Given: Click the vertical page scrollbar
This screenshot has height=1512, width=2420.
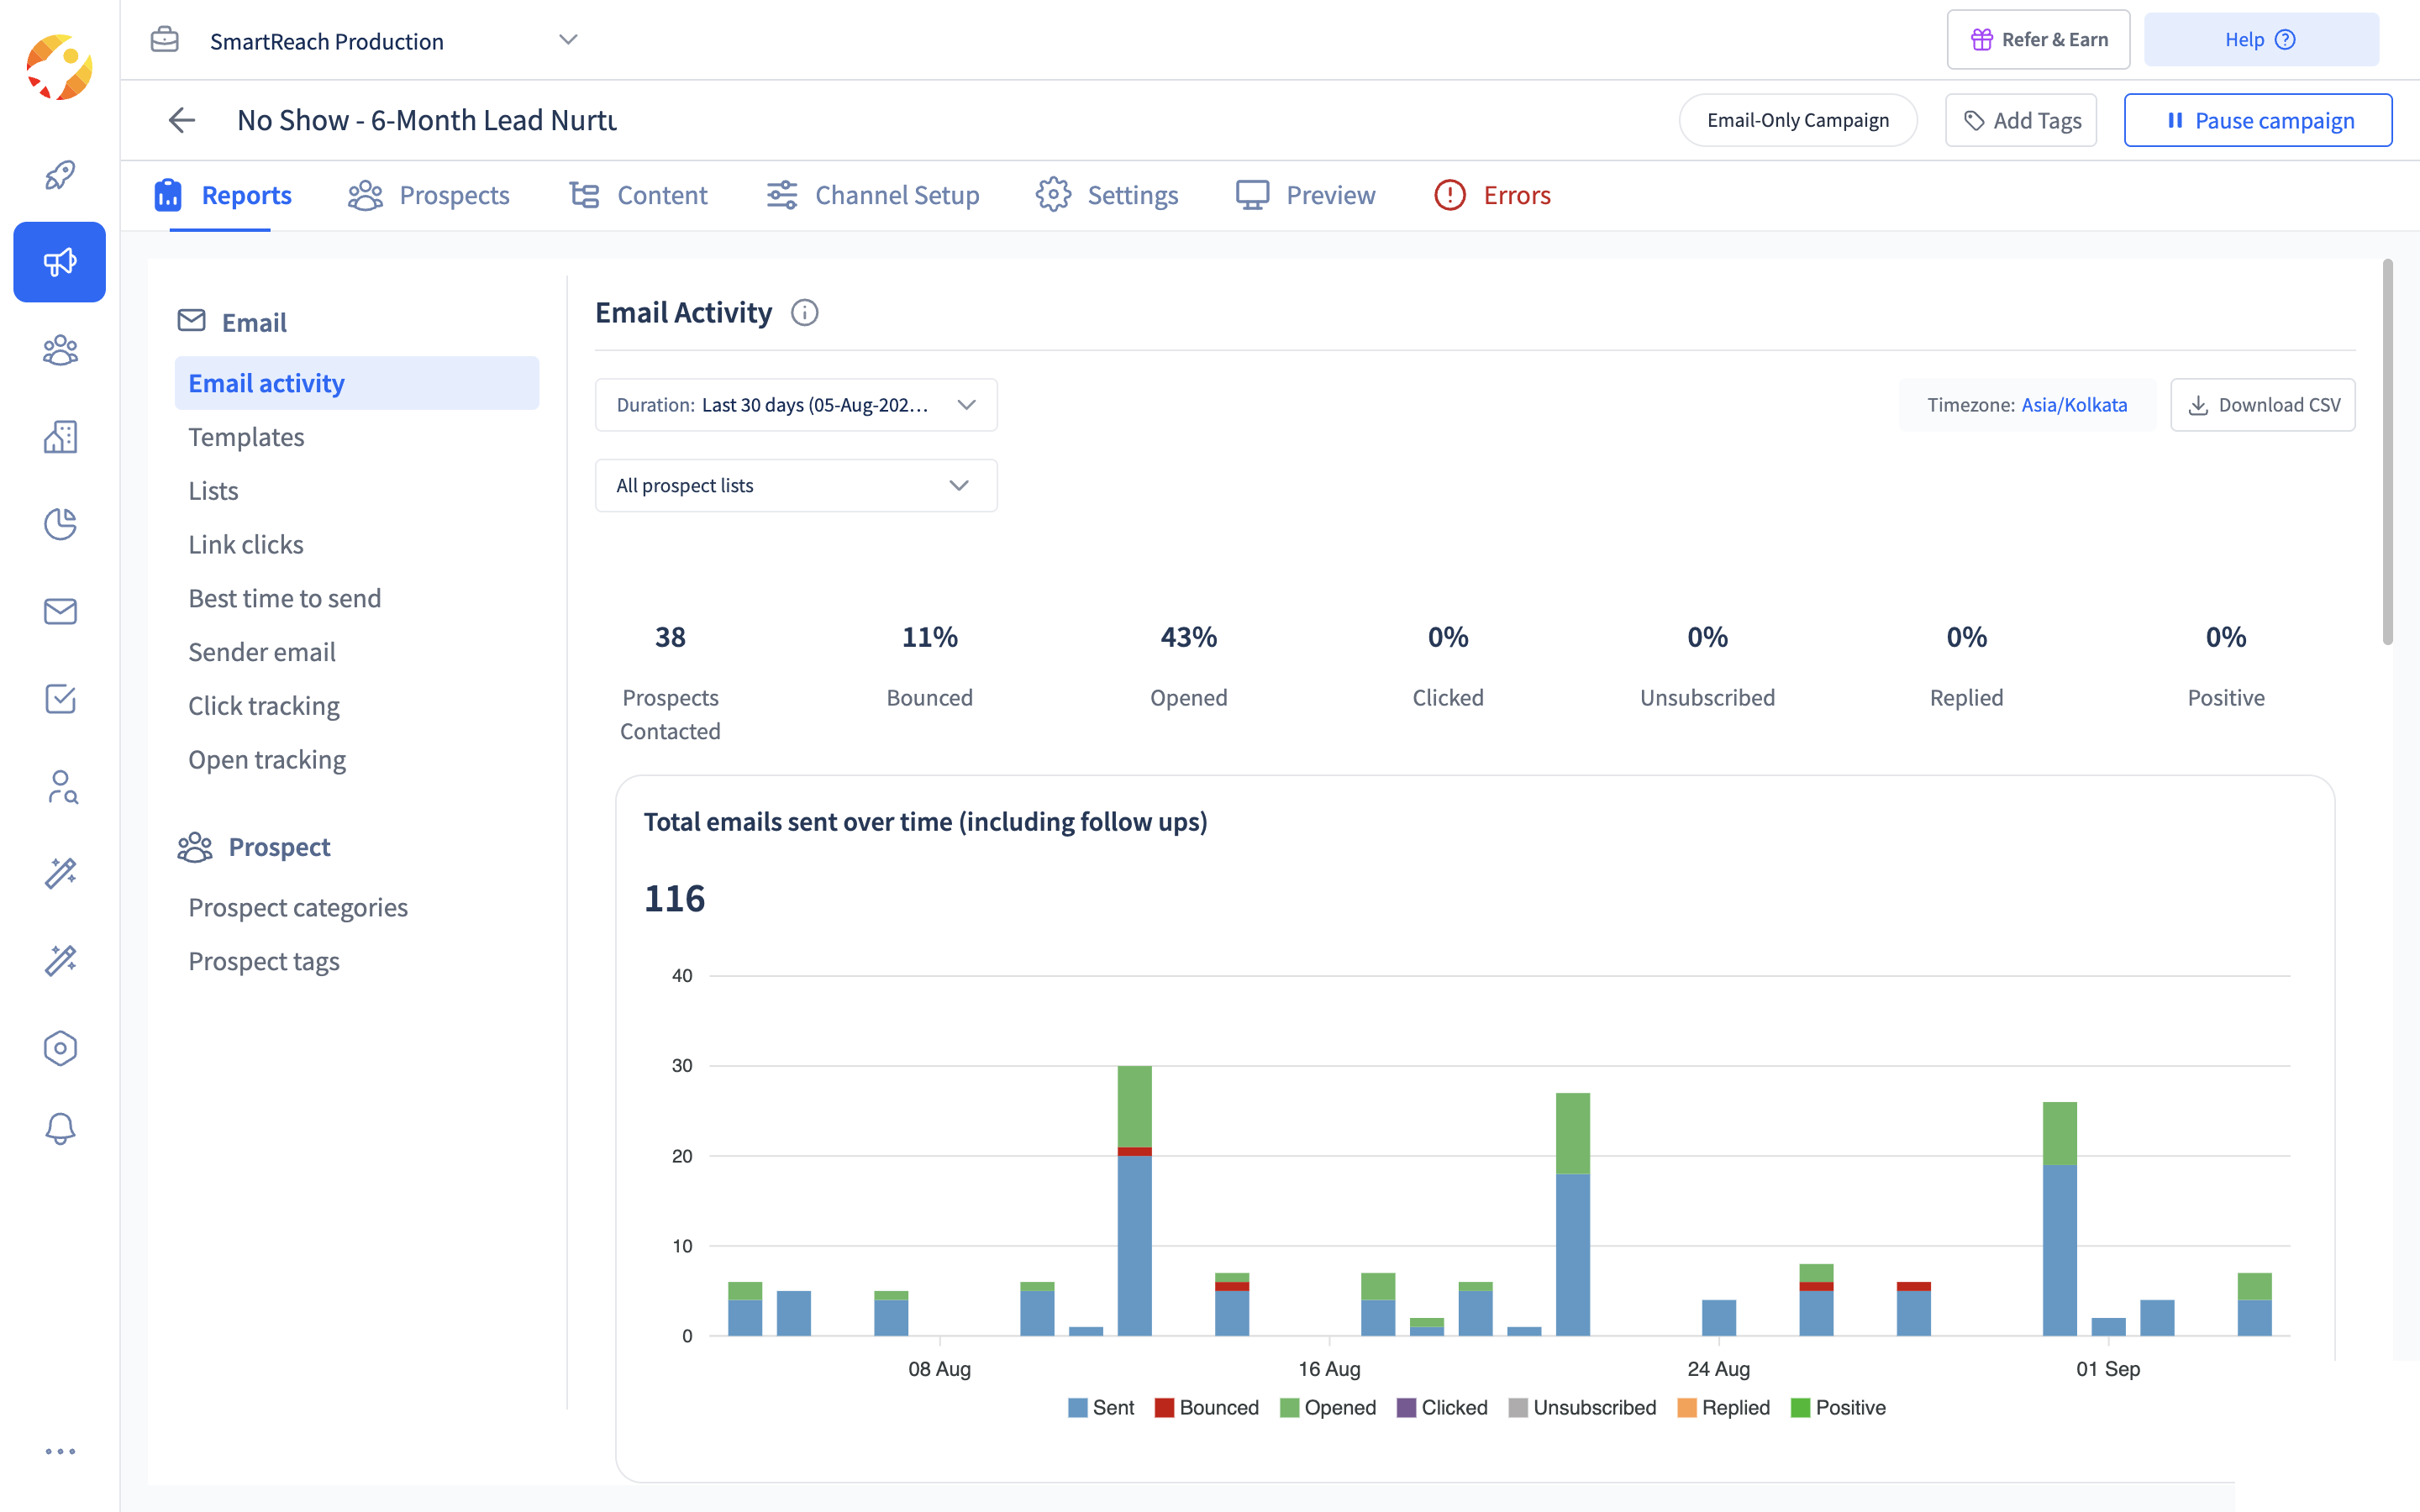Looking at the screenshot, I should 2387,451.
